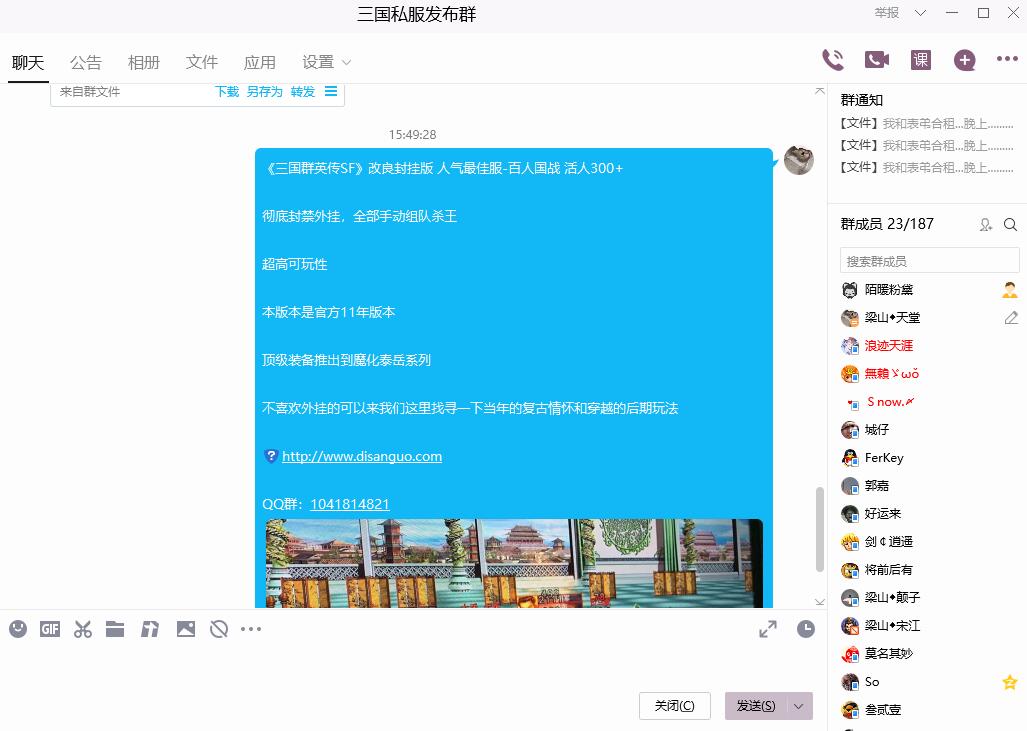Open the three-dots more menu at top right
The width and height of the screenshot is (1027, 731).
(1007, 59)
